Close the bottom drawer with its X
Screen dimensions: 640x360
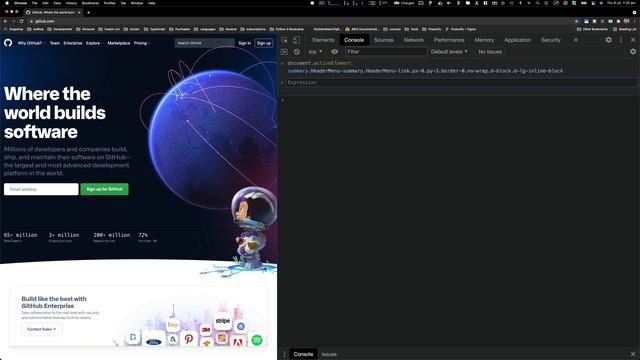pyautogui.click(x=633, y=354)
